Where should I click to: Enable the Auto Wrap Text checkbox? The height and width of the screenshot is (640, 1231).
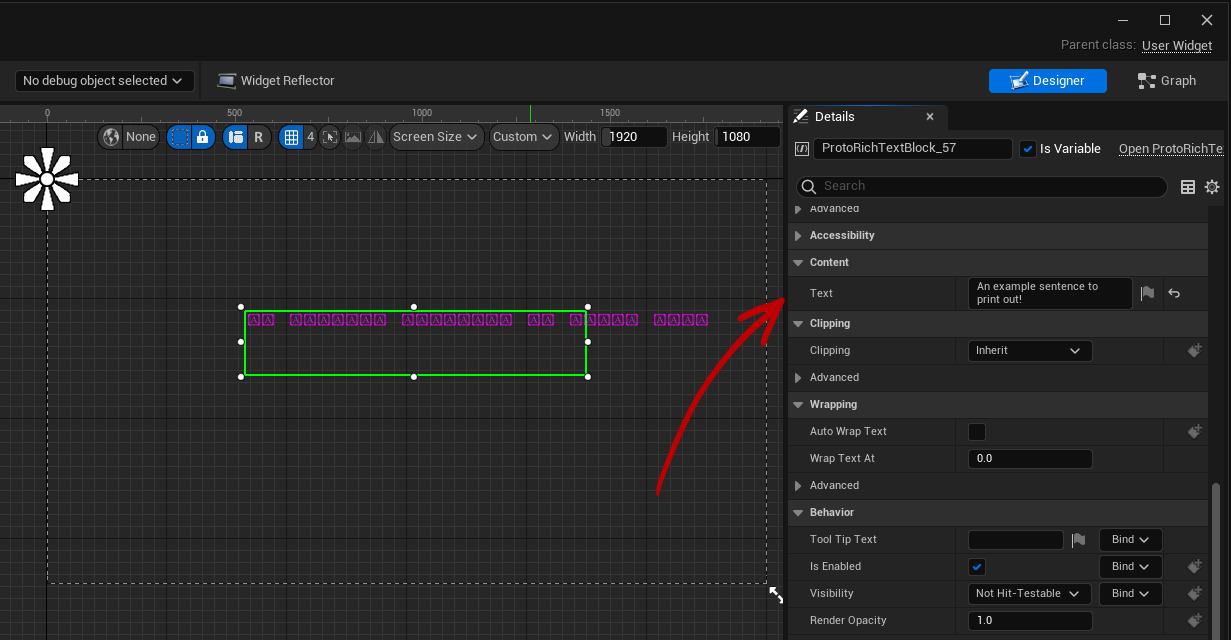tap(977, 432)
